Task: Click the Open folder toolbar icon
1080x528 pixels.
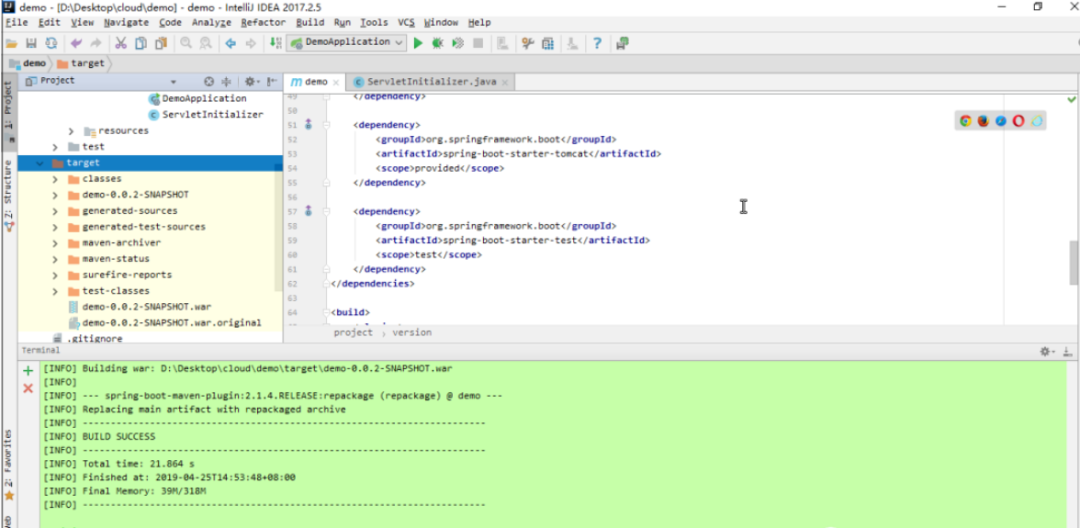Action: coord(11,43)
